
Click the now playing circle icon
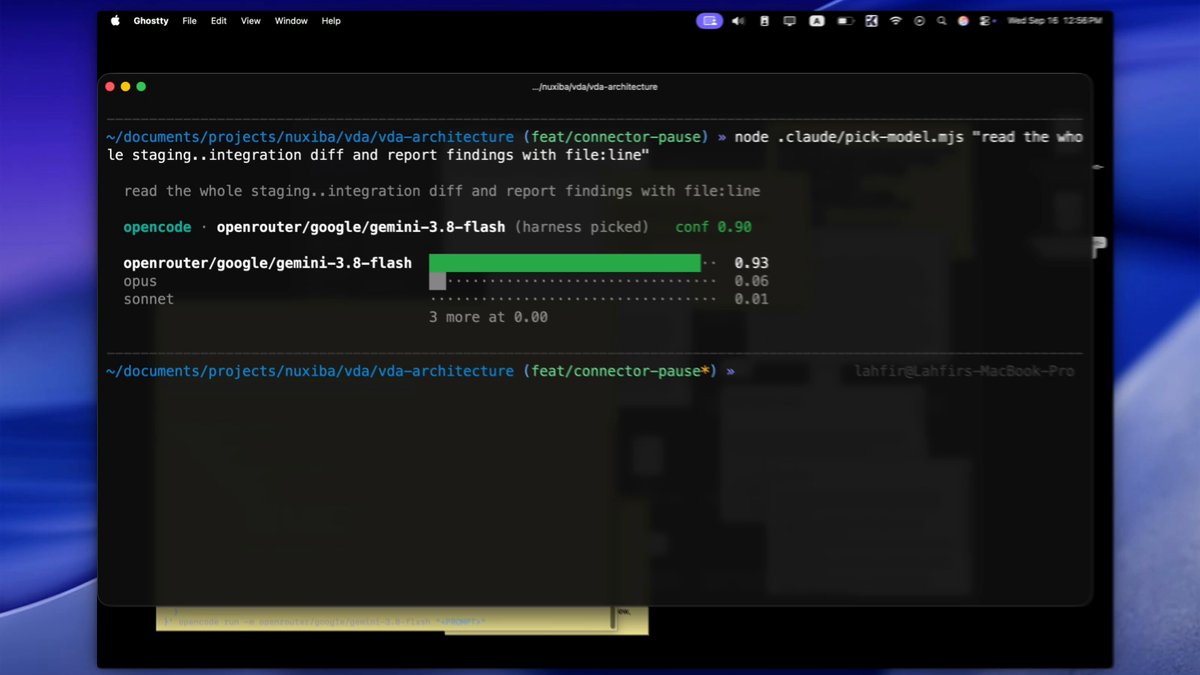click(x=919, y=21)
